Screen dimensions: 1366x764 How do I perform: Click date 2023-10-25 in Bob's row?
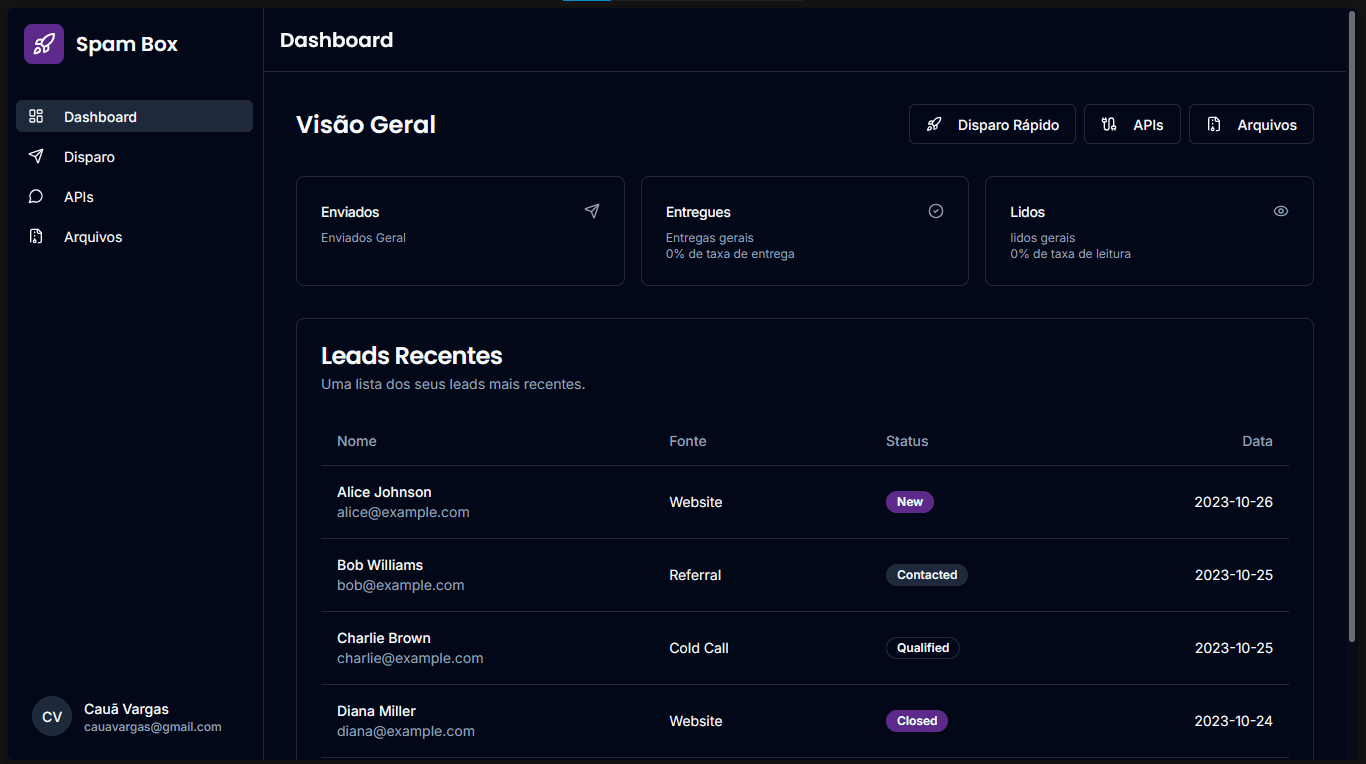[x=1234, y=575]
